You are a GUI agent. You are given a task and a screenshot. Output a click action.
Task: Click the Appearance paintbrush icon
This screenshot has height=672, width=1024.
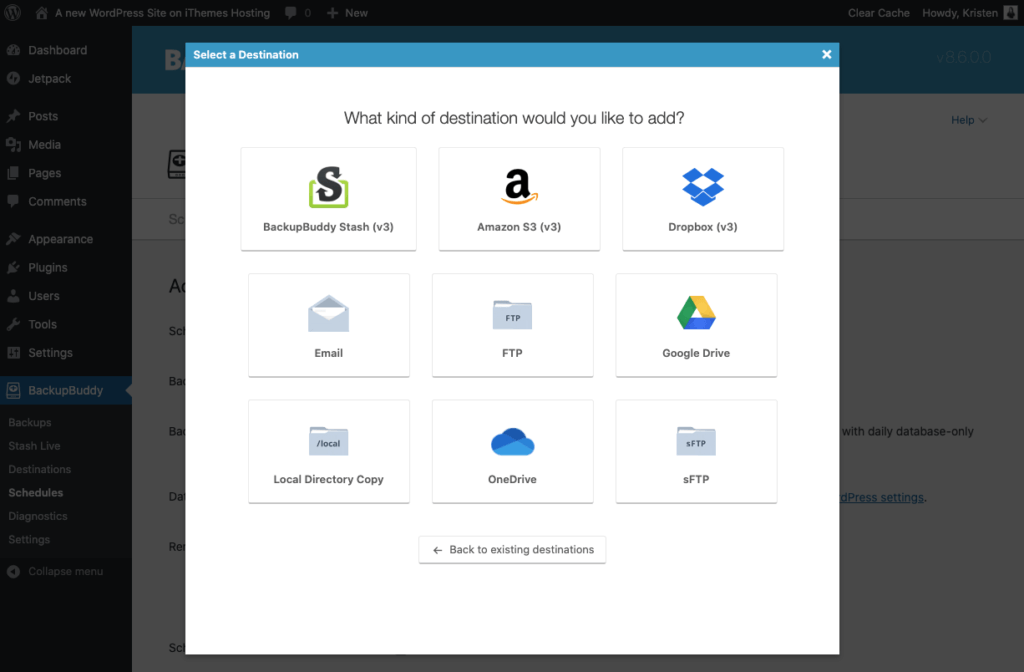coord(13,239)
